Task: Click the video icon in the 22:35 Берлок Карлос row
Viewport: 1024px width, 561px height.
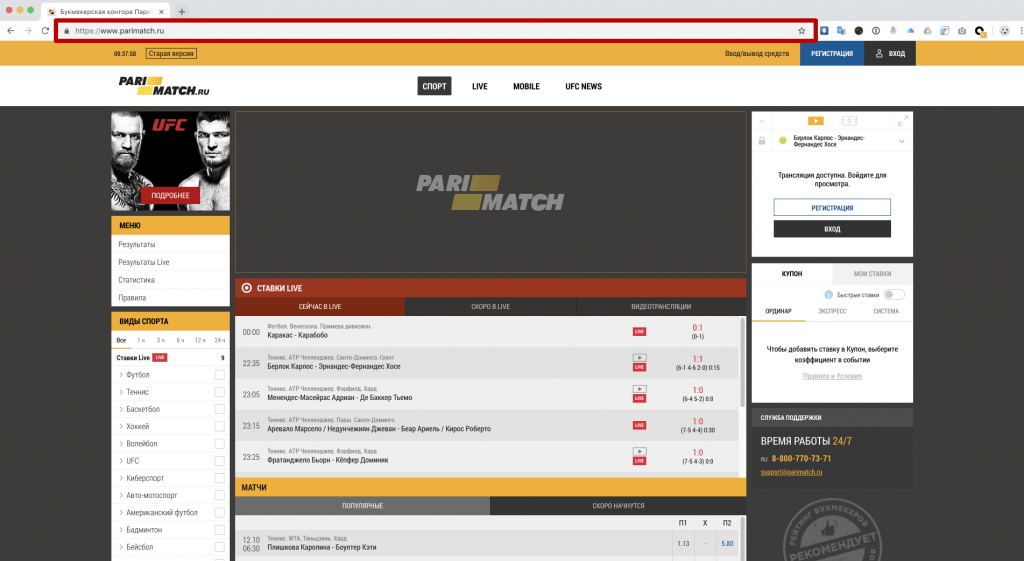Action: 639,358
